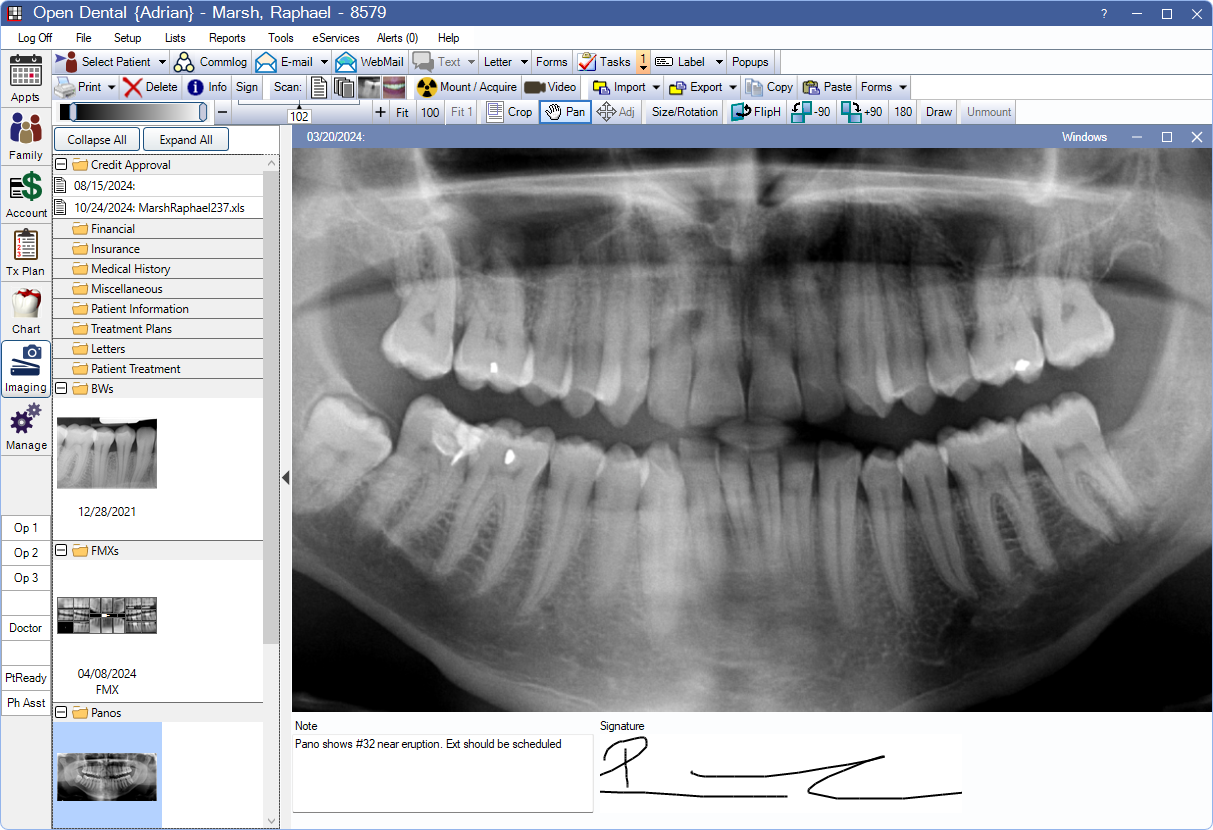Activate the Crop tool
Viewport: 1213px width, 830px height.
point(509,112)
